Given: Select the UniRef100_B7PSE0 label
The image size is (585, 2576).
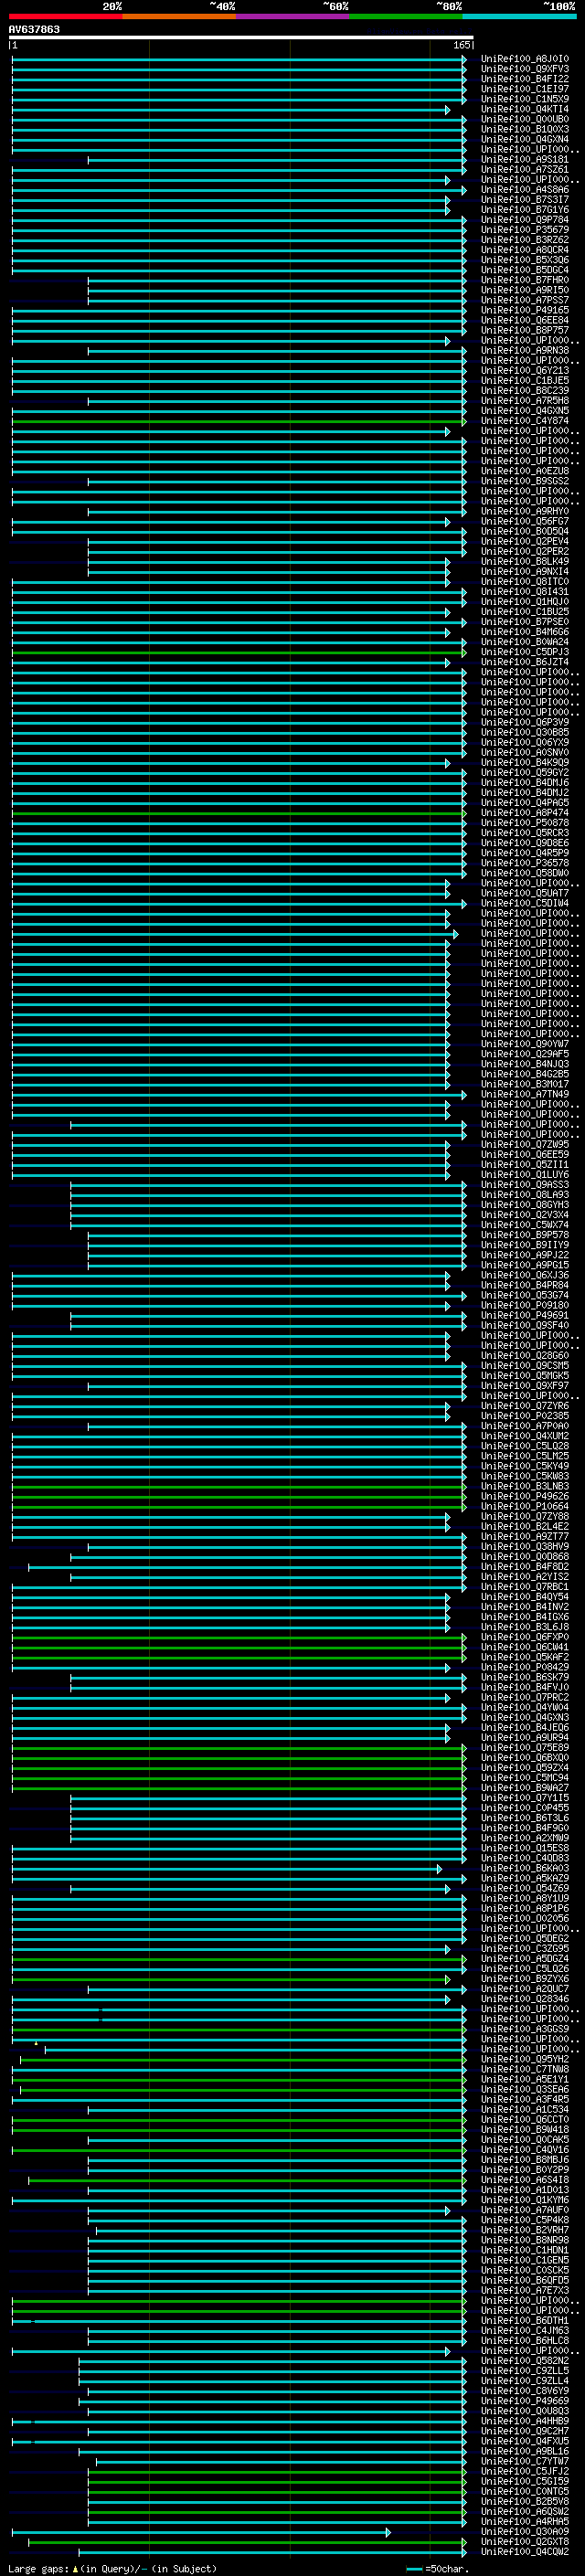Looking at the screenshot, I should pos(524,622).
